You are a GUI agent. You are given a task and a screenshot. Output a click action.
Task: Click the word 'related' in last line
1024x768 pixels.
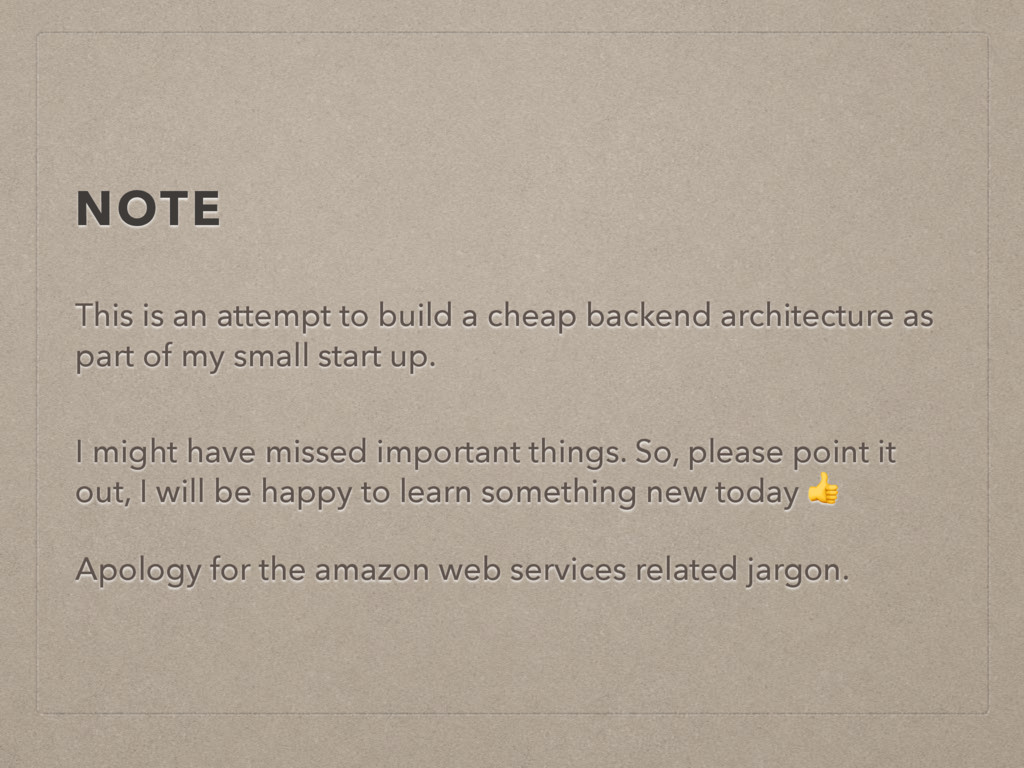[x=686, y=571]
